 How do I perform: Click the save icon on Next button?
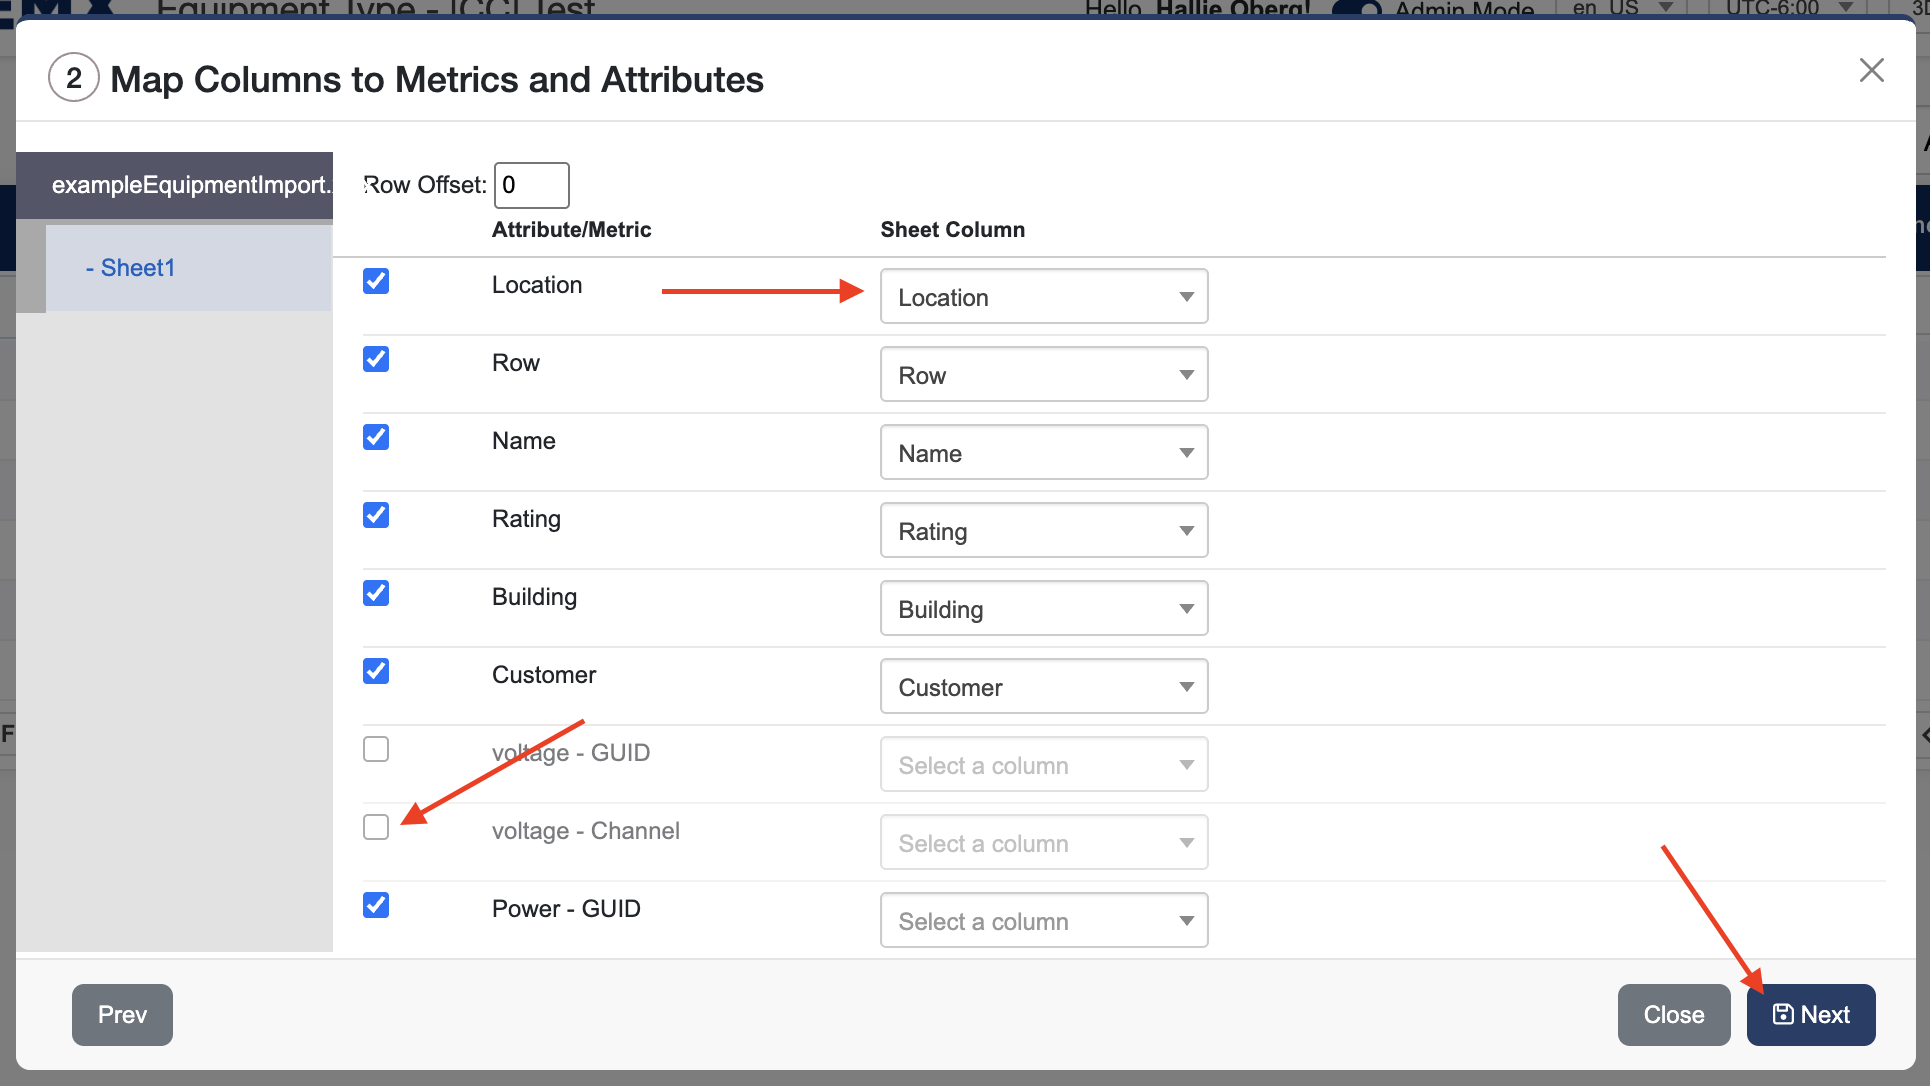1782,1014
